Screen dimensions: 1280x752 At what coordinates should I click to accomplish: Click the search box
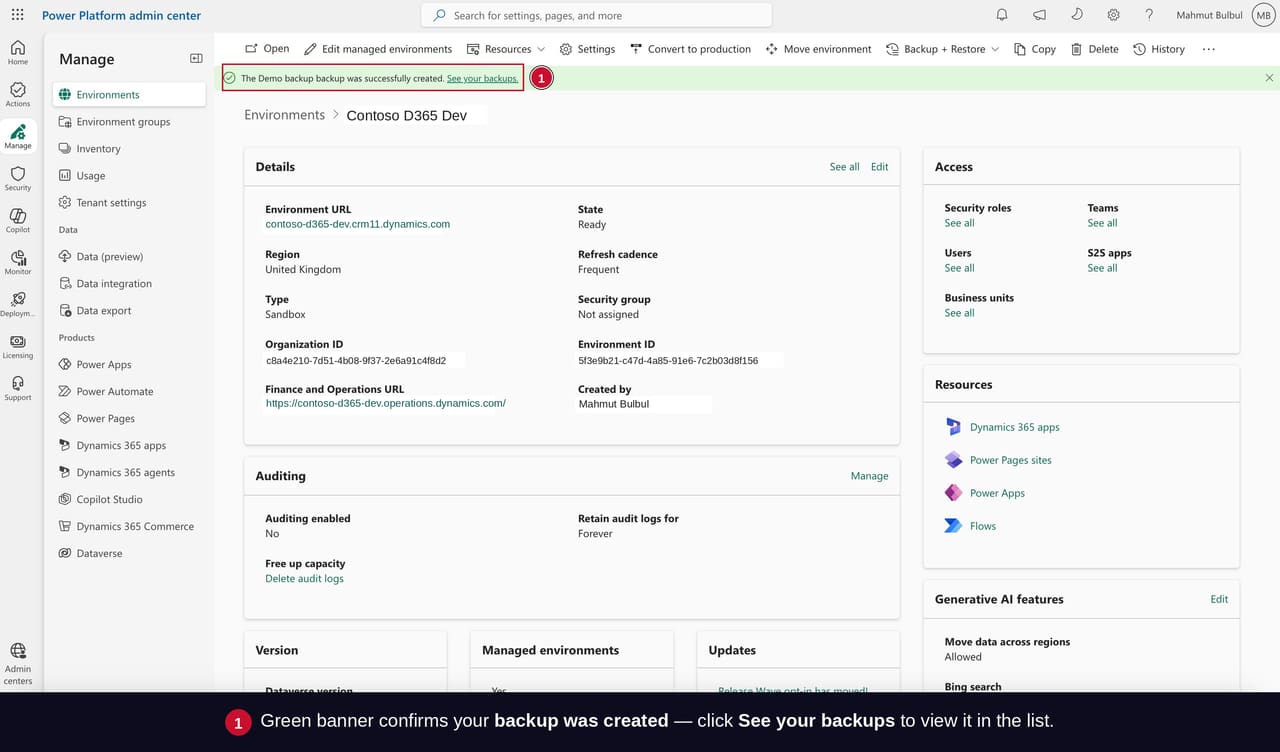pos(596,15)
